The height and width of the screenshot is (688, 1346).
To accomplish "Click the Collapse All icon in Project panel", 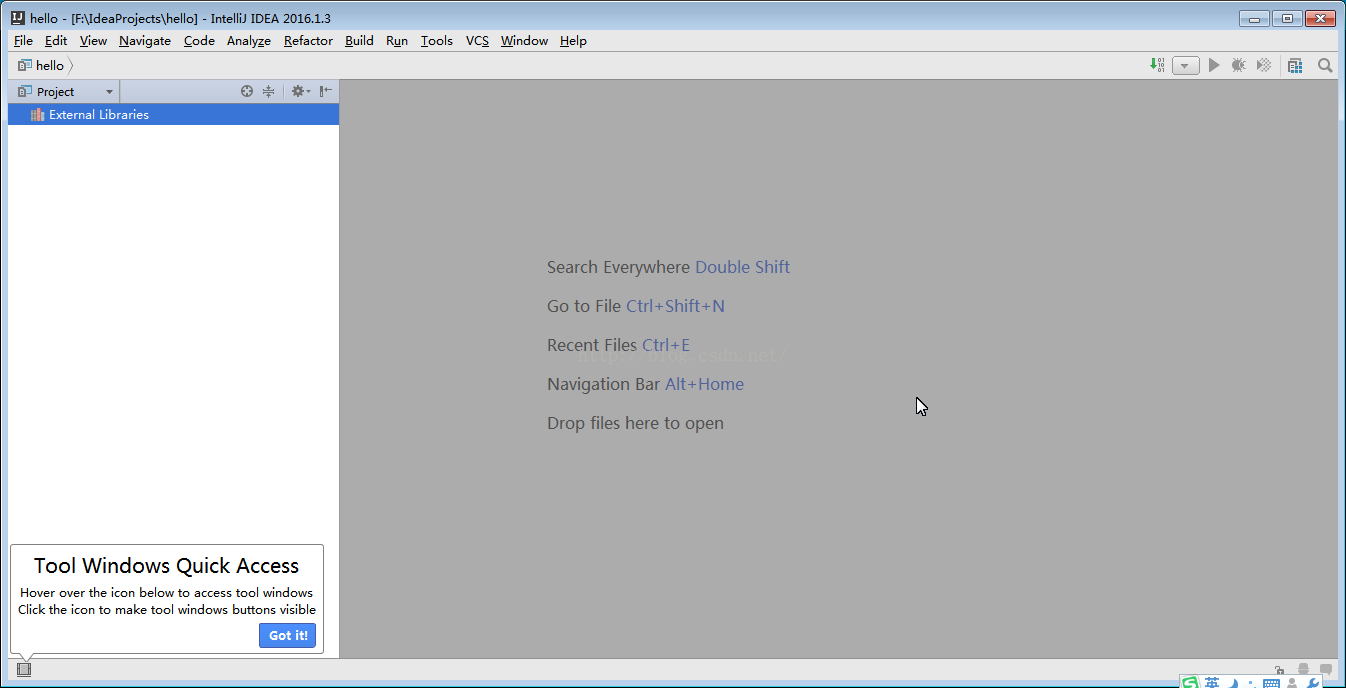I will click(x=269, y=91).
